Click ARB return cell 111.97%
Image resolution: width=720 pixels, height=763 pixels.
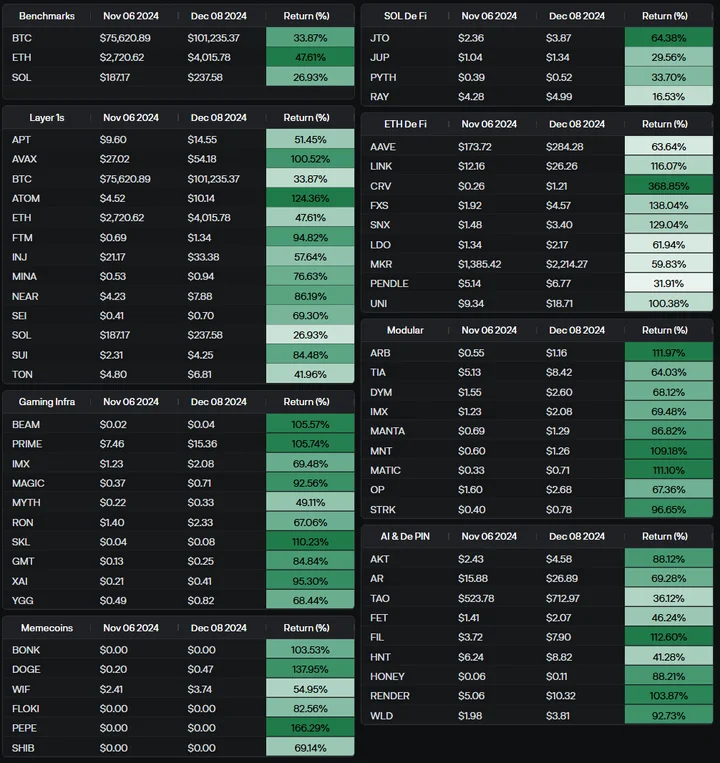[668, 353]
